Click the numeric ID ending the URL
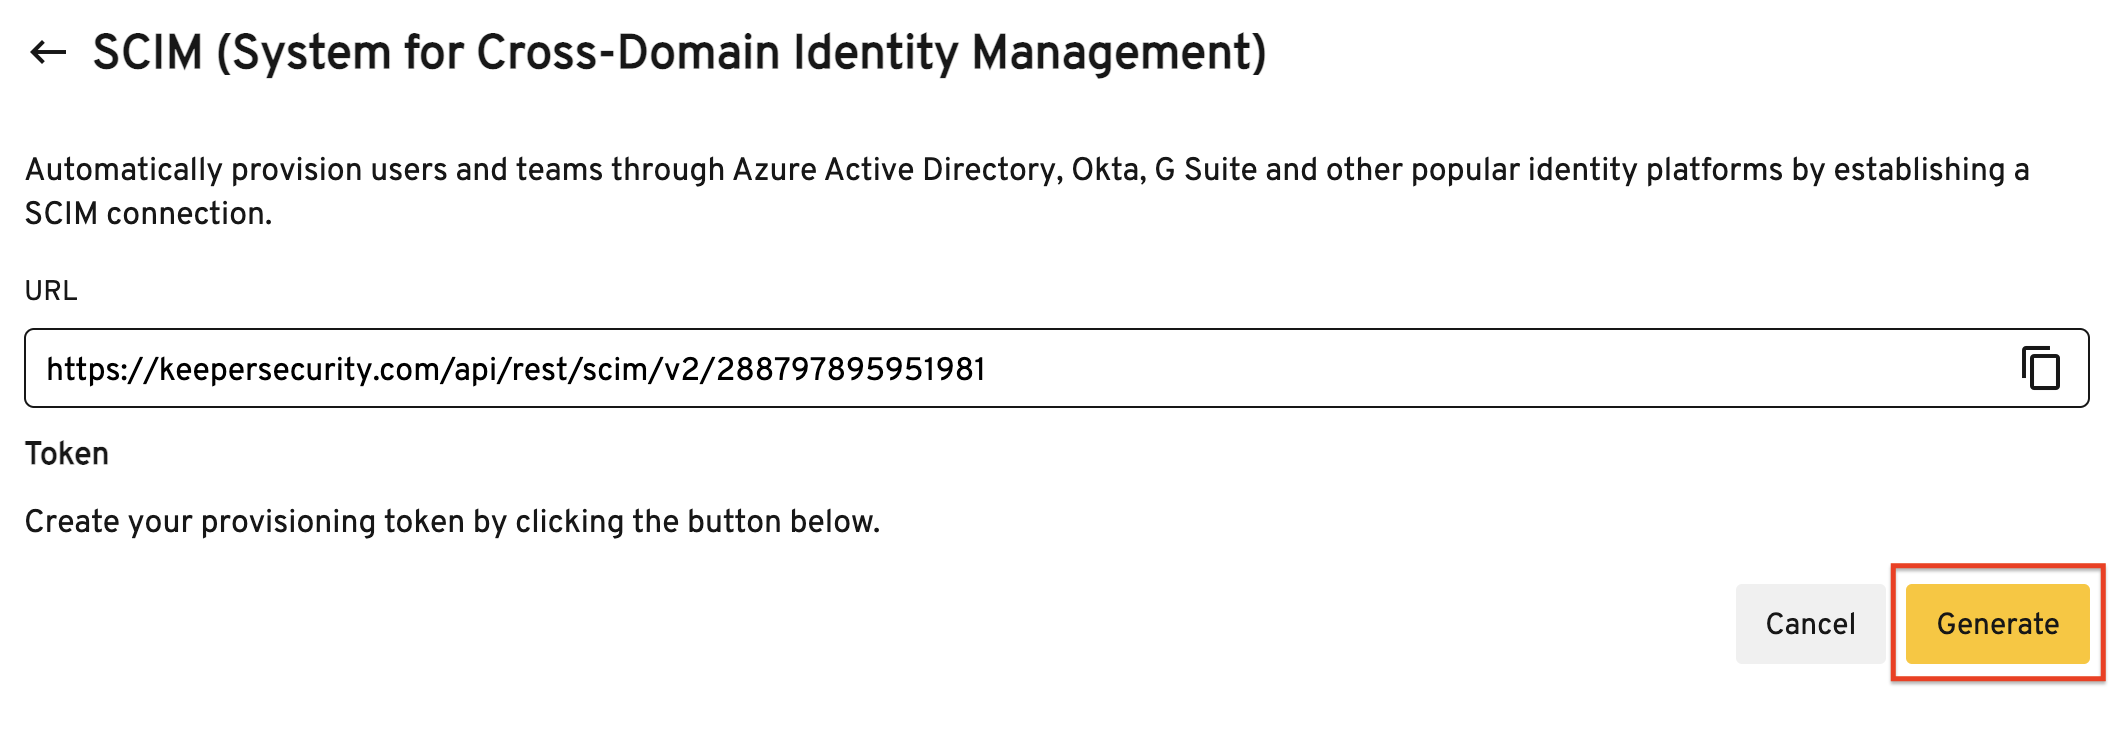Image resolution: width=2122 pixels, height=732 pixels. click(x=851, y=370)
